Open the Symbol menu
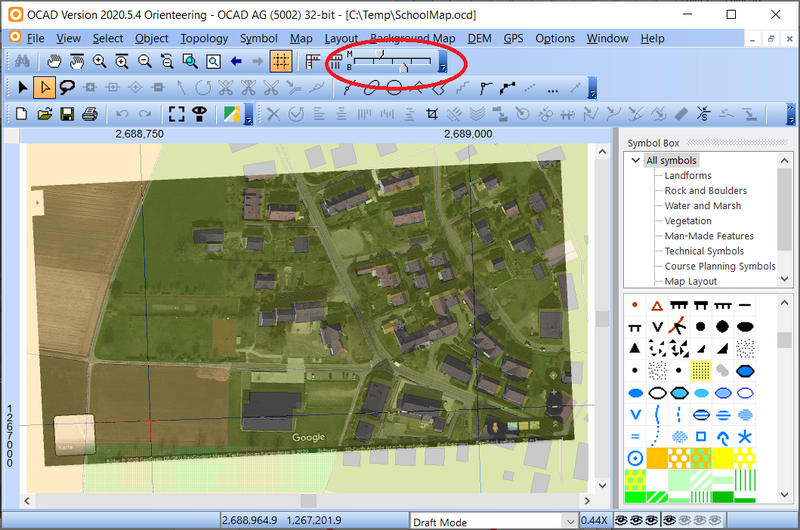Image resolution: width=800 pixels, height=530 pixels. pos(259,38)
